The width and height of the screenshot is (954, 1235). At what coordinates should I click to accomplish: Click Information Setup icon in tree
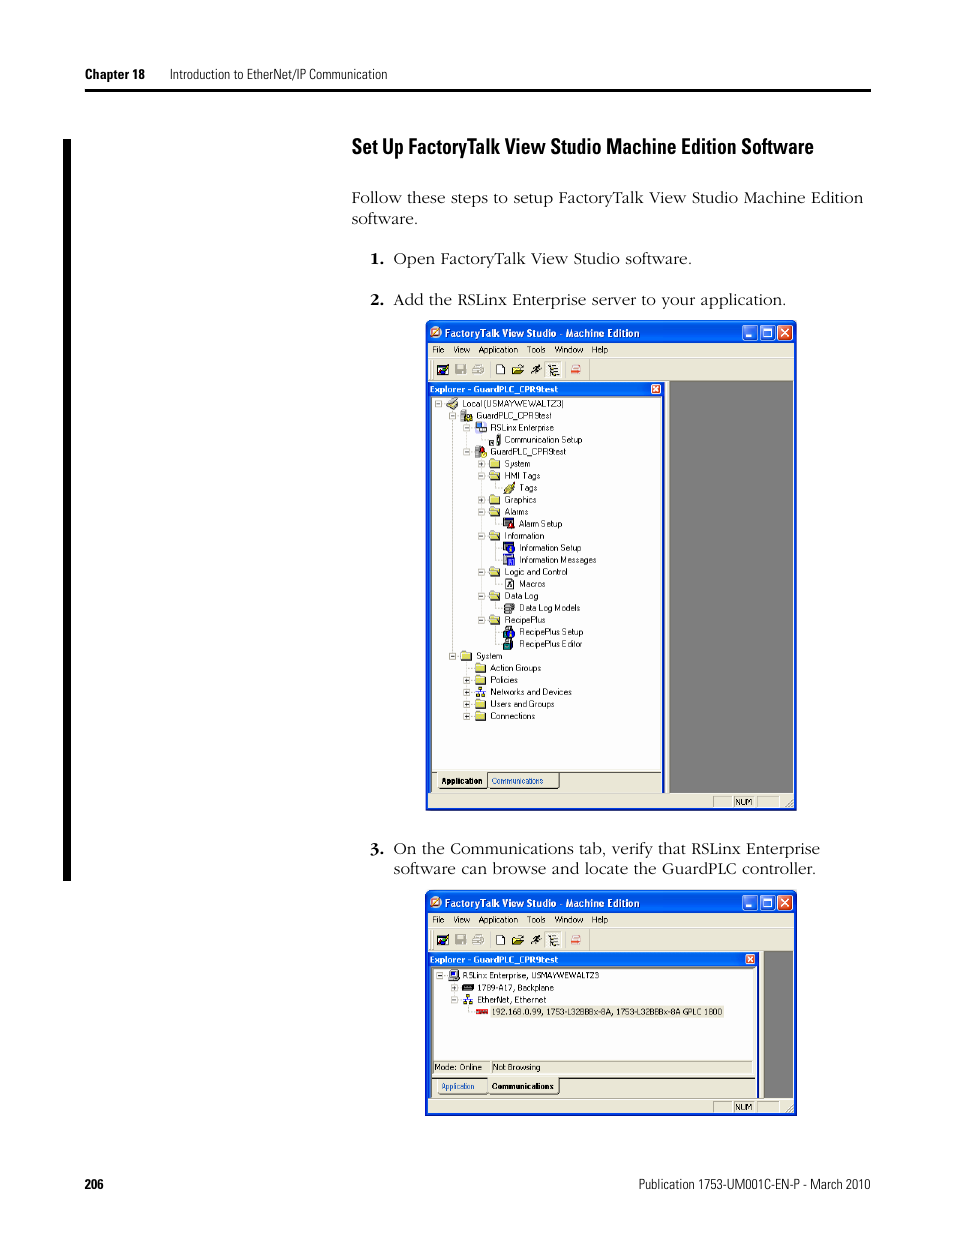coord(509,548)
